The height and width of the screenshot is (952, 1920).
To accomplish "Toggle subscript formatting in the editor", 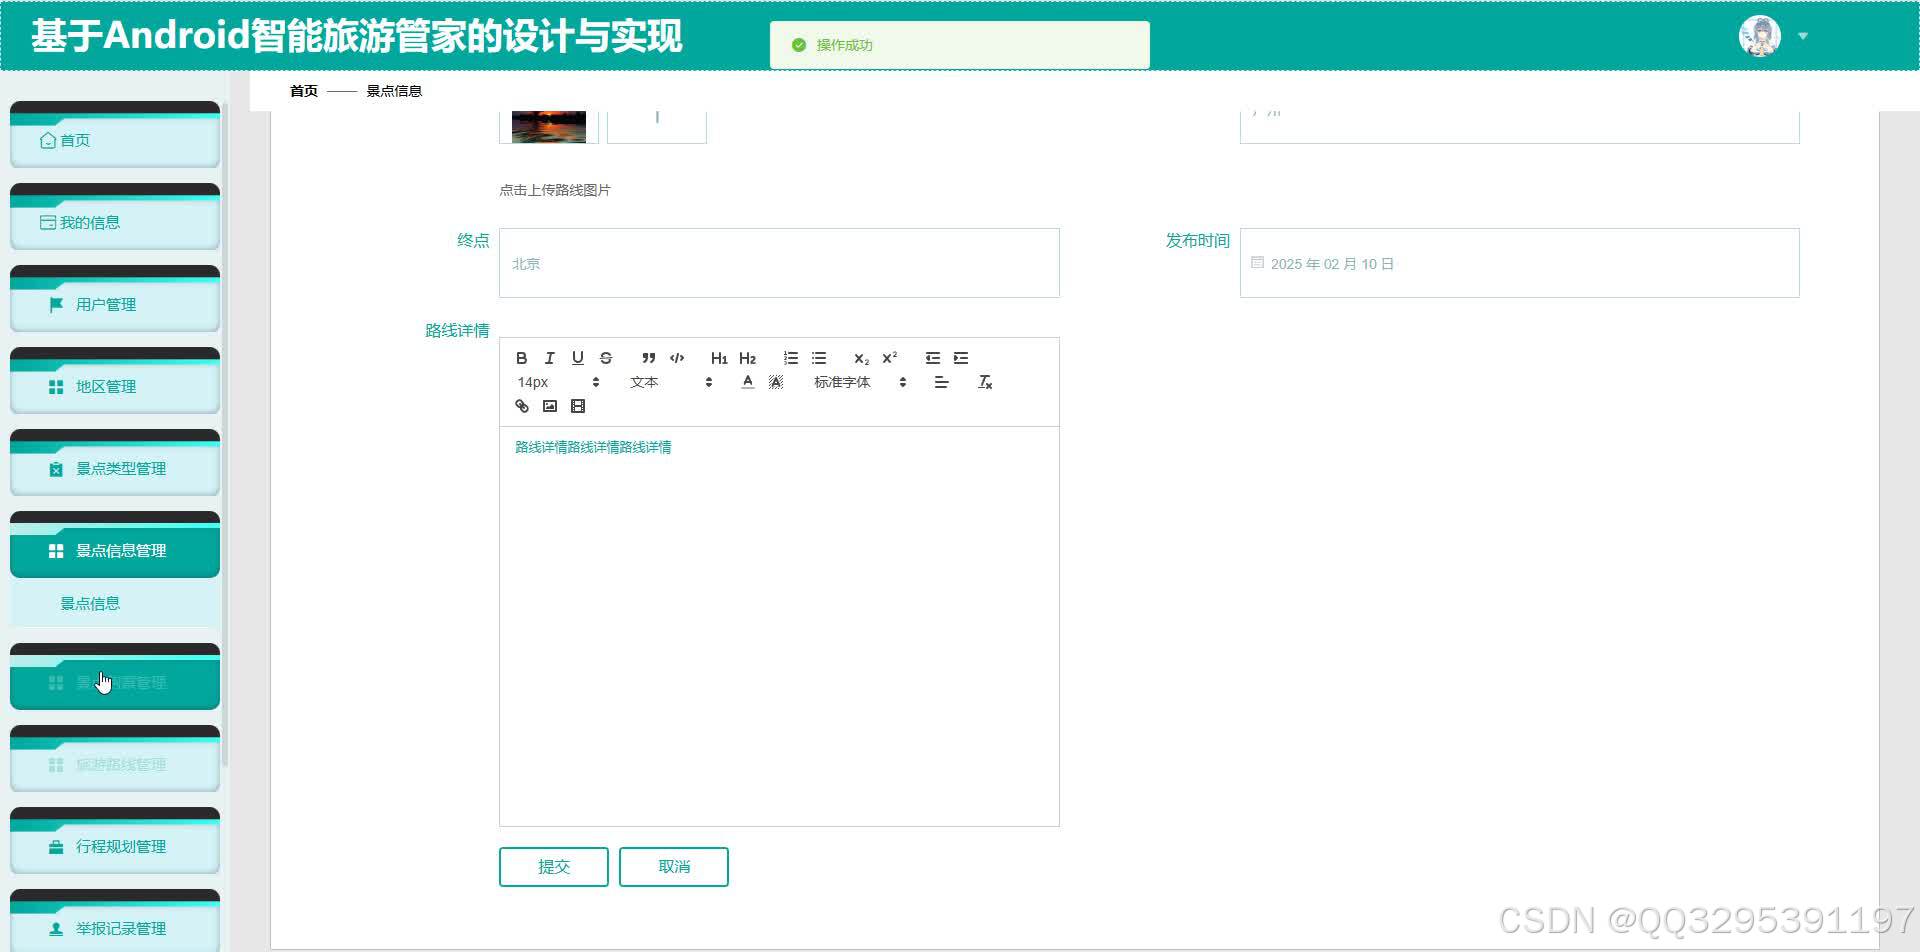I will coord(861,357).
